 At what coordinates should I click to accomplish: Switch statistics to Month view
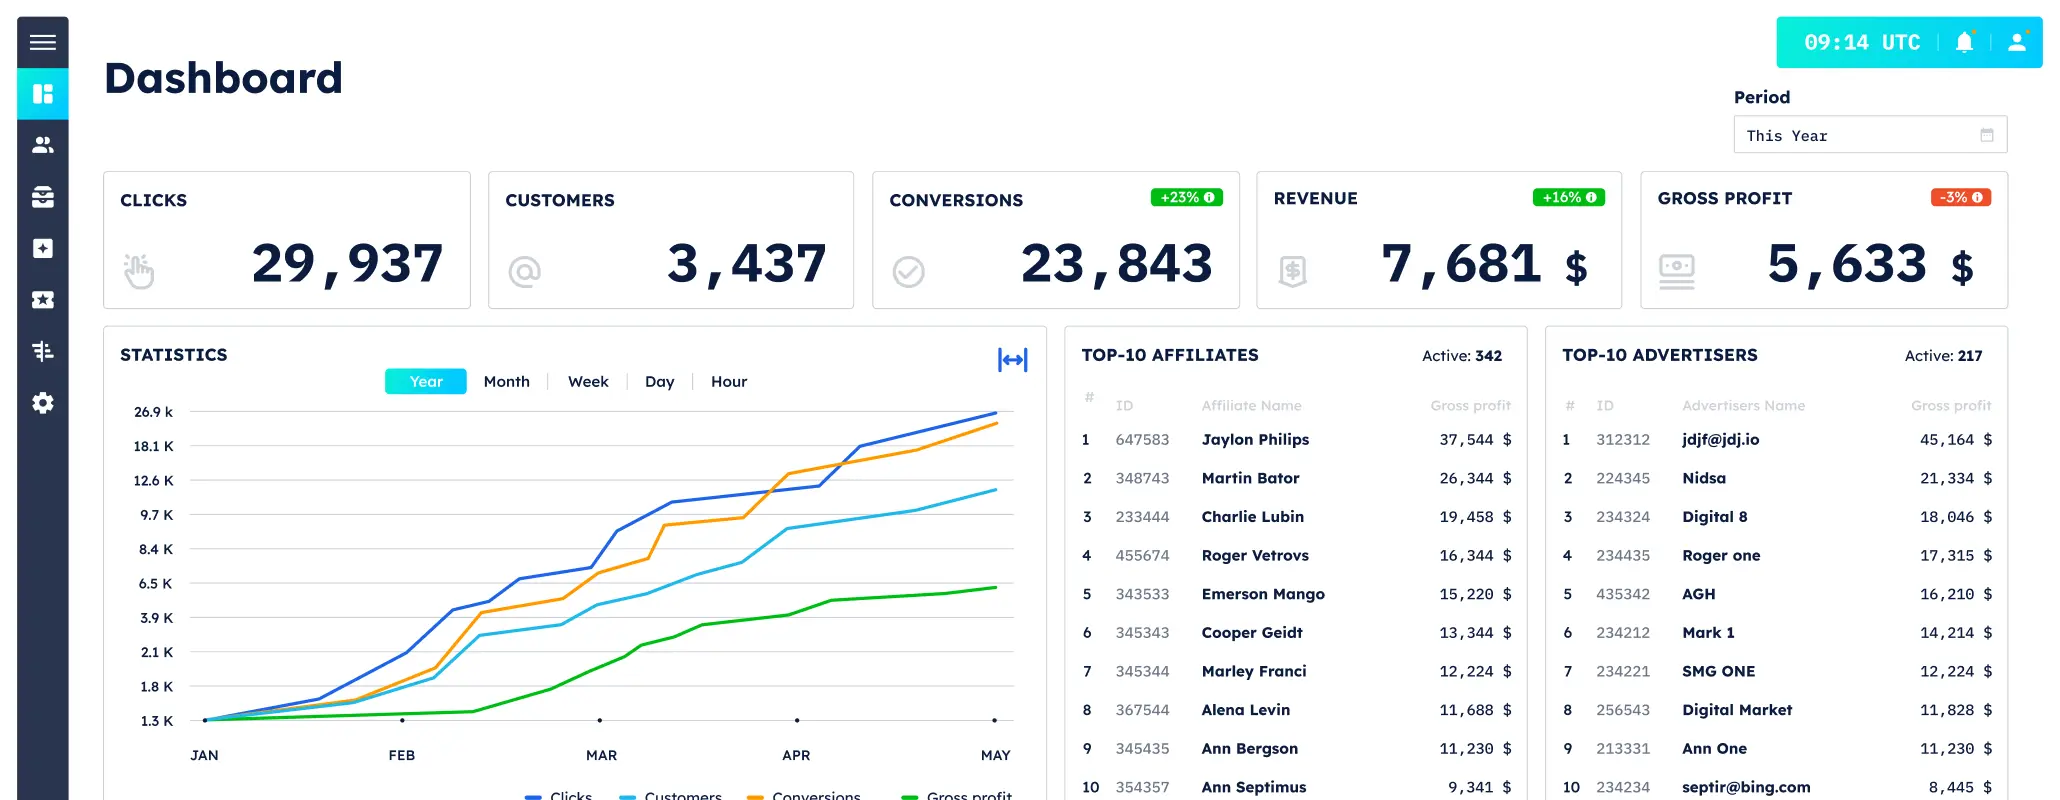(506, 382)
